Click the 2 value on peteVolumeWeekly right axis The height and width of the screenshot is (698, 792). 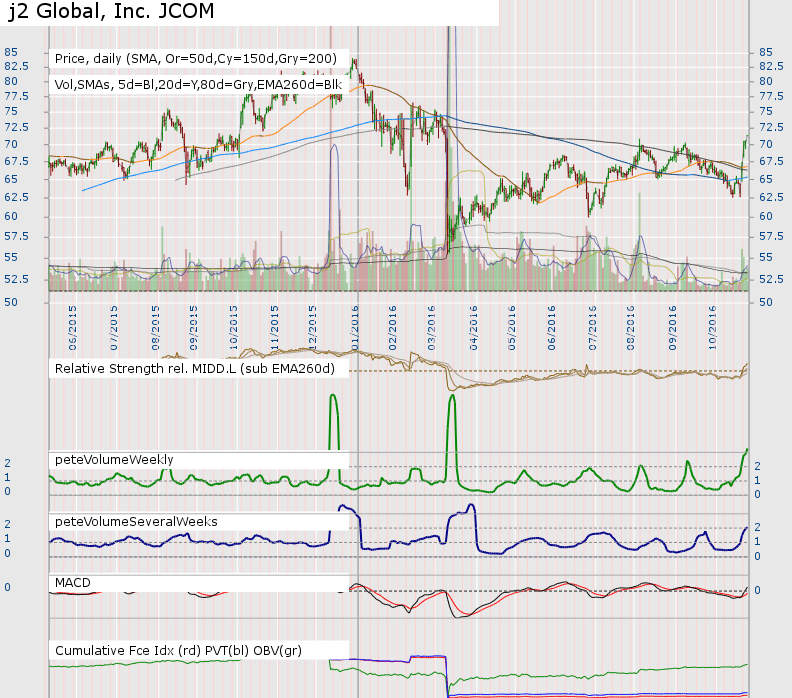click(x=757, y=466)
